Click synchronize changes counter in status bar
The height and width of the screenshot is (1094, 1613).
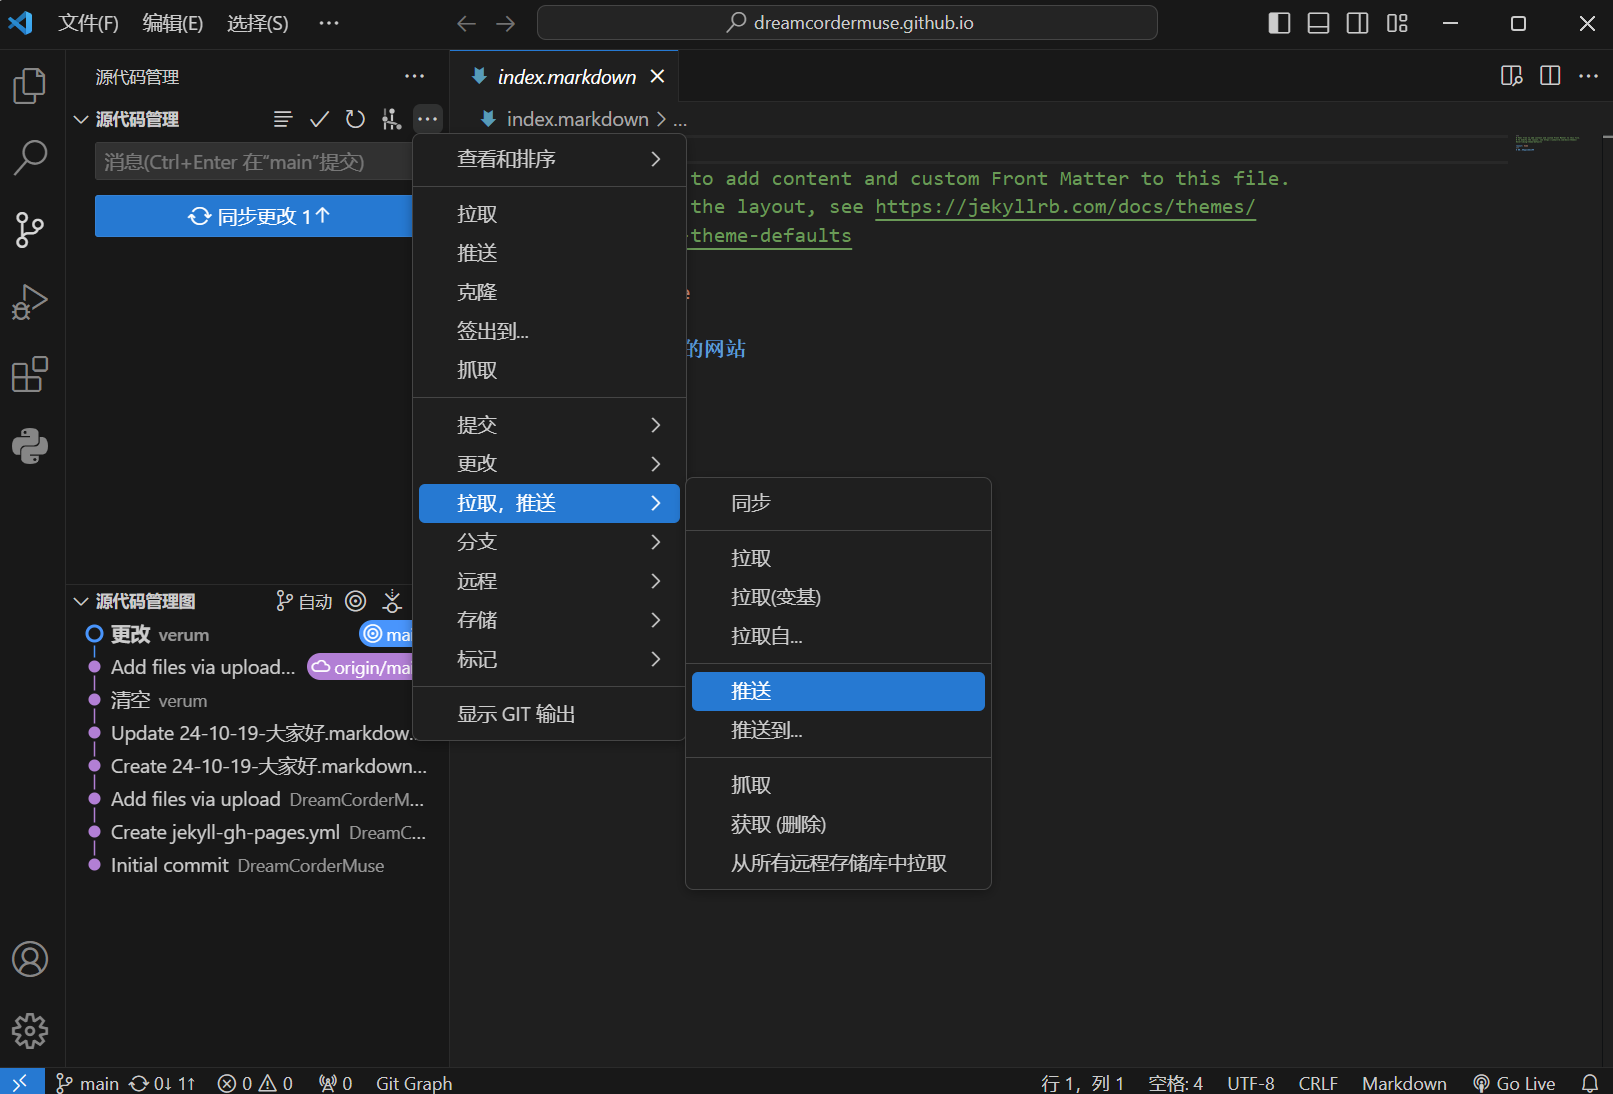coord(162,1083)
